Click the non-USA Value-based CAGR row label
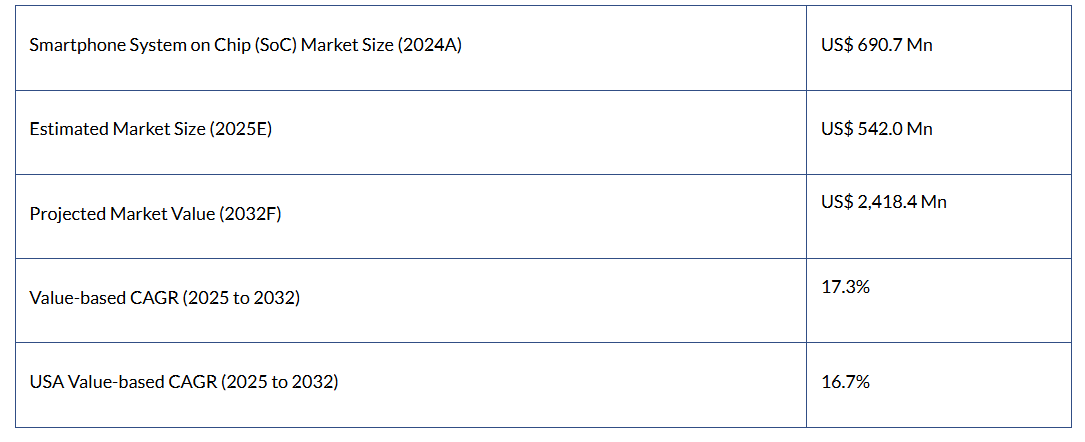Image resolution: width=1085 pixels, height=442 pixels. click(x=164, y=298)
